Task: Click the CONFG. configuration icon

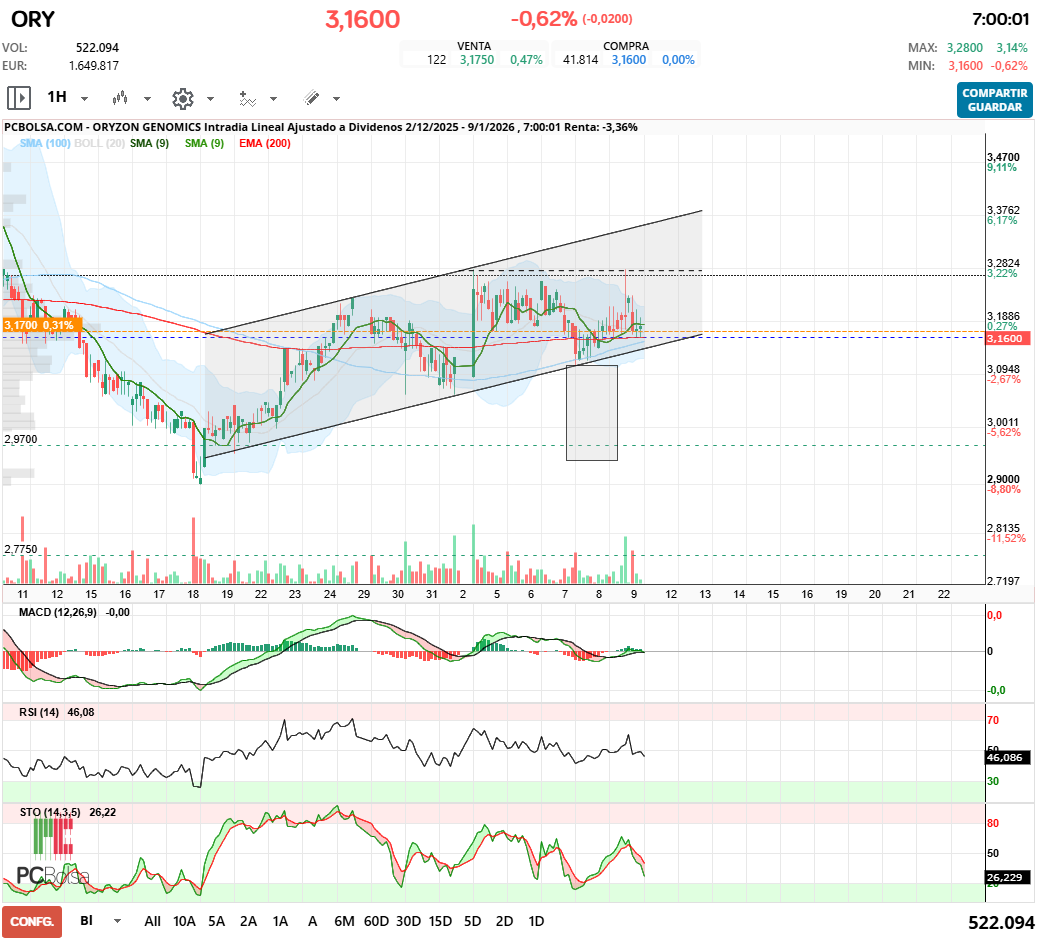Action: 32,920
